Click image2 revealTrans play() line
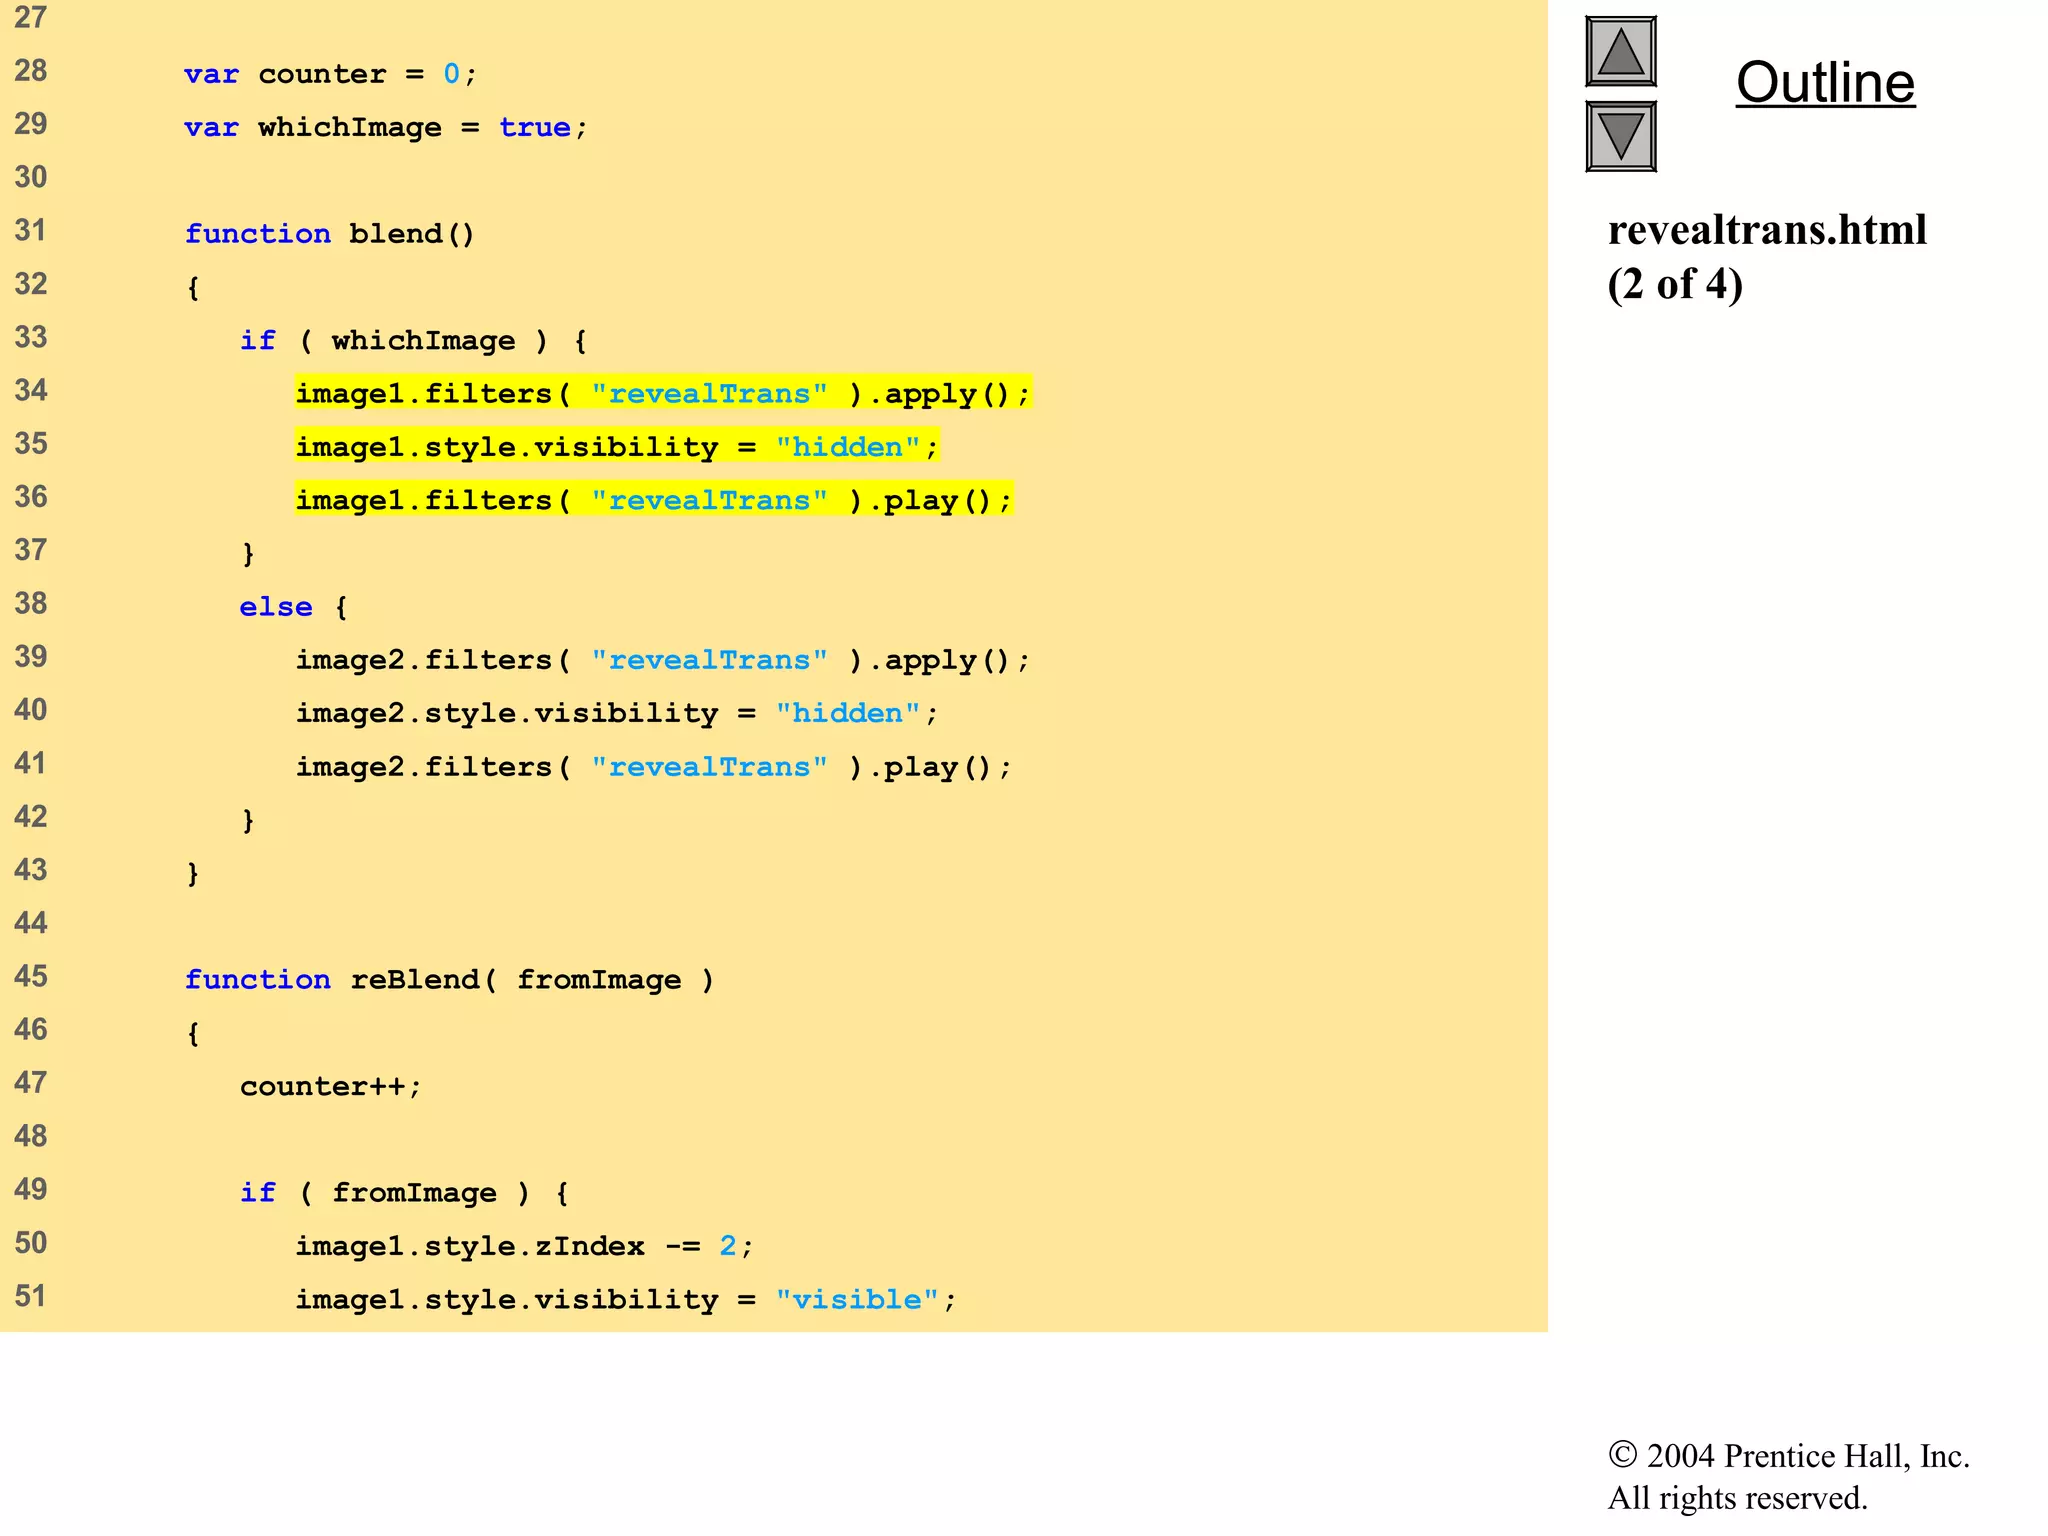The width and height of the screenshot is (2048, 1536). [x=654, y=767]
